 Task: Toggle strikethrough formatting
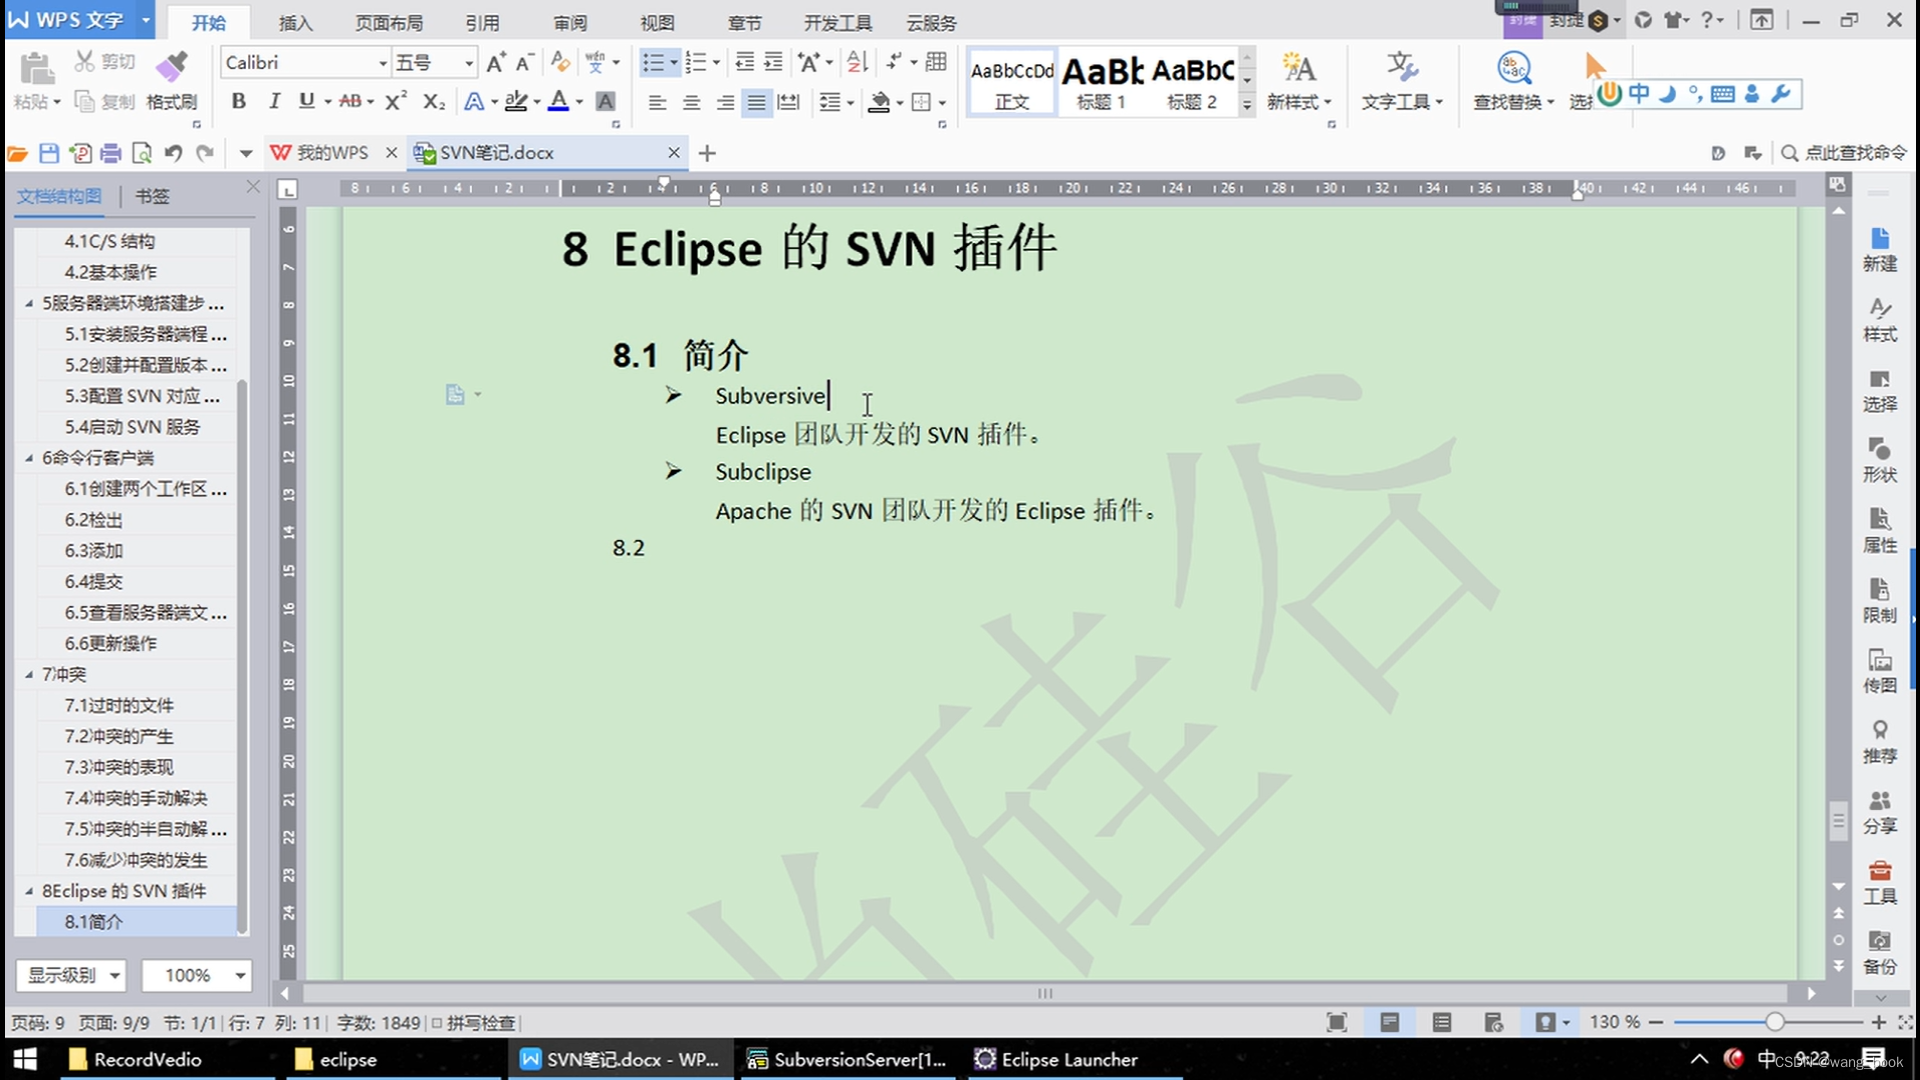tap(350, 101)
